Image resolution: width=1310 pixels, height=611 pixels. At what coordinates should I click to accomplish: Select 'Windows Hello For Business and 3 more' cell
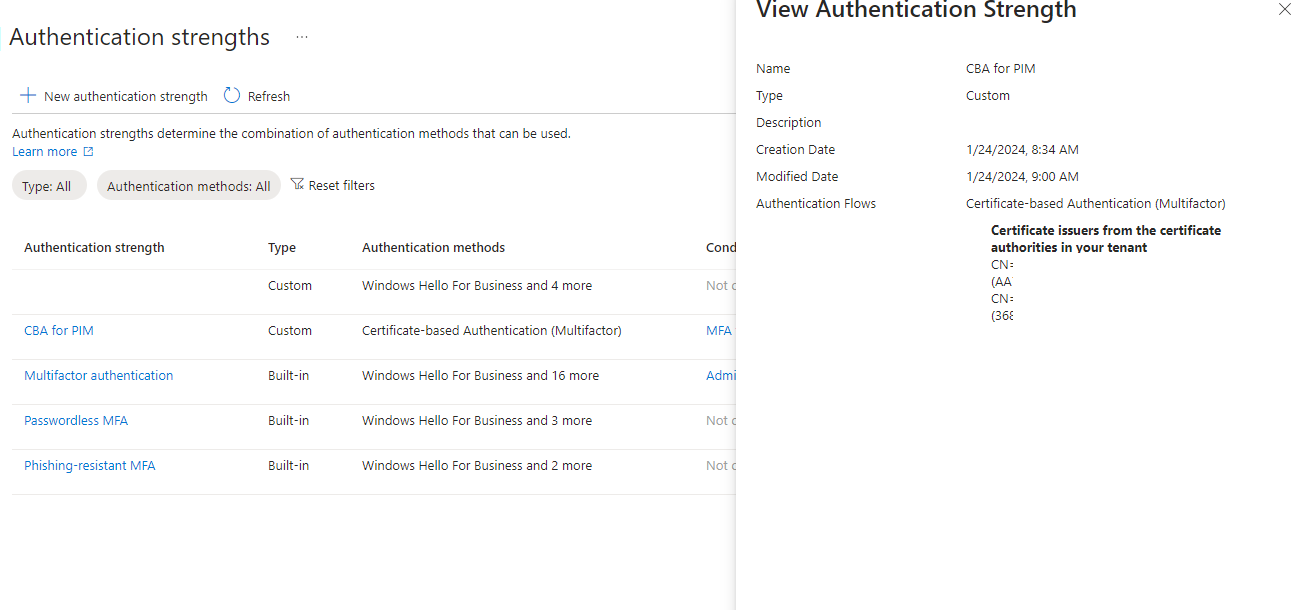click(477, 421)
